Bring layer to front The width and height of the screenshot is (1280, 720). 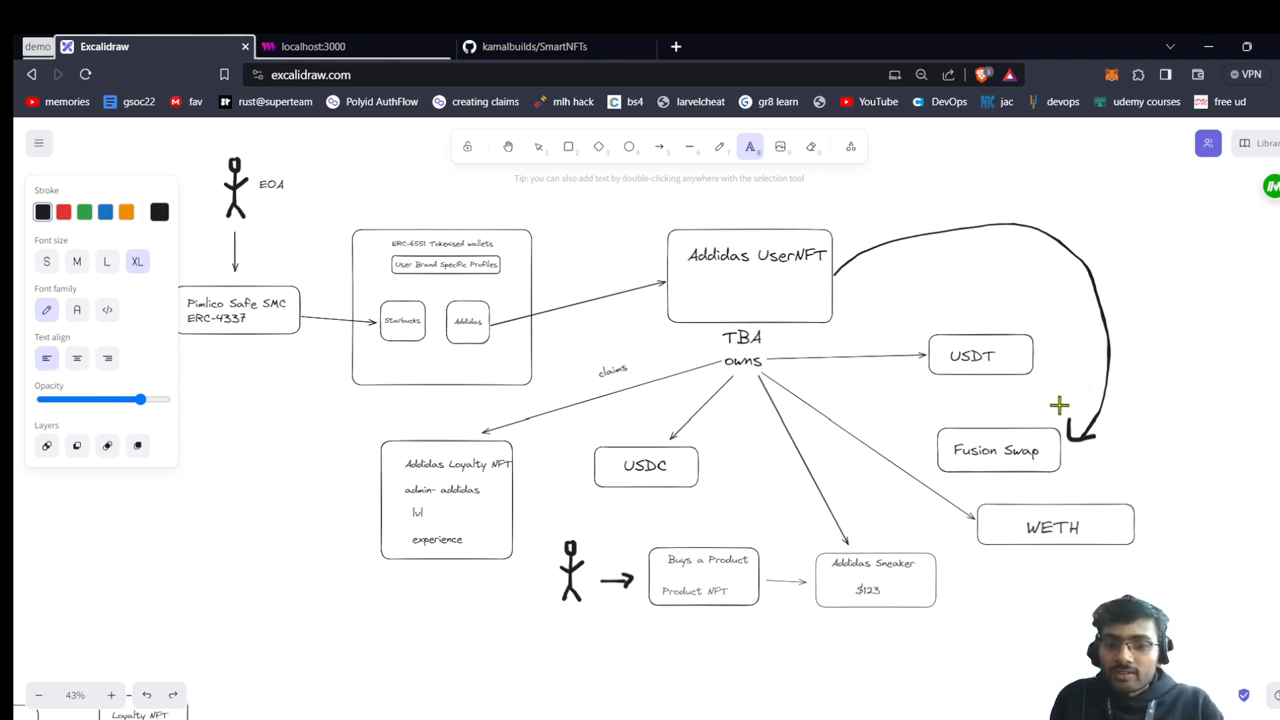pyautogui.click(x=137, y=446)
